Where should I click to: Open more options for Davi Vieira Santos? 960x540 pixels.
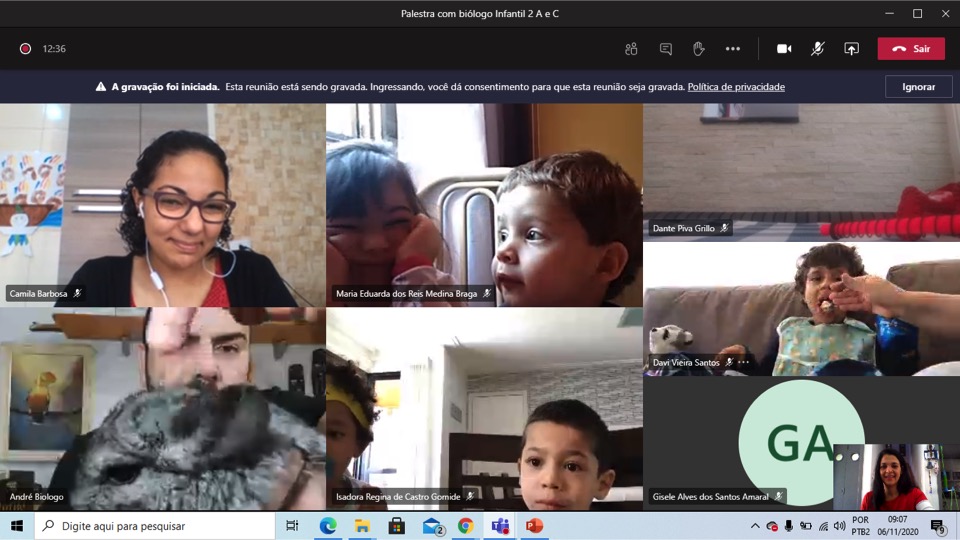743,363
